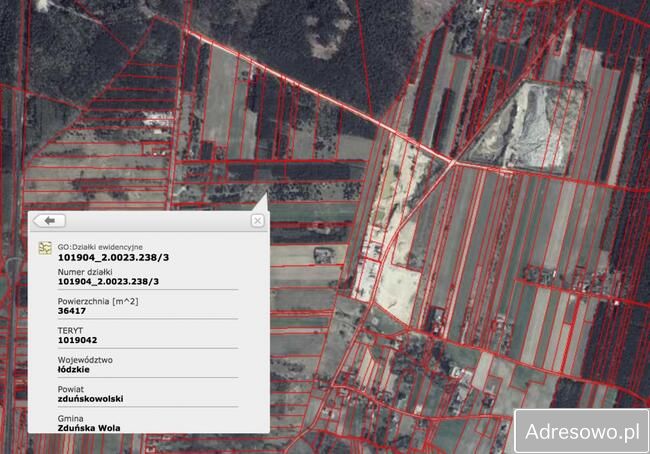Screen dimensions: 650x454
Task: Click the Gmina label
Action: pyautogui.click(x=70, y=418)
